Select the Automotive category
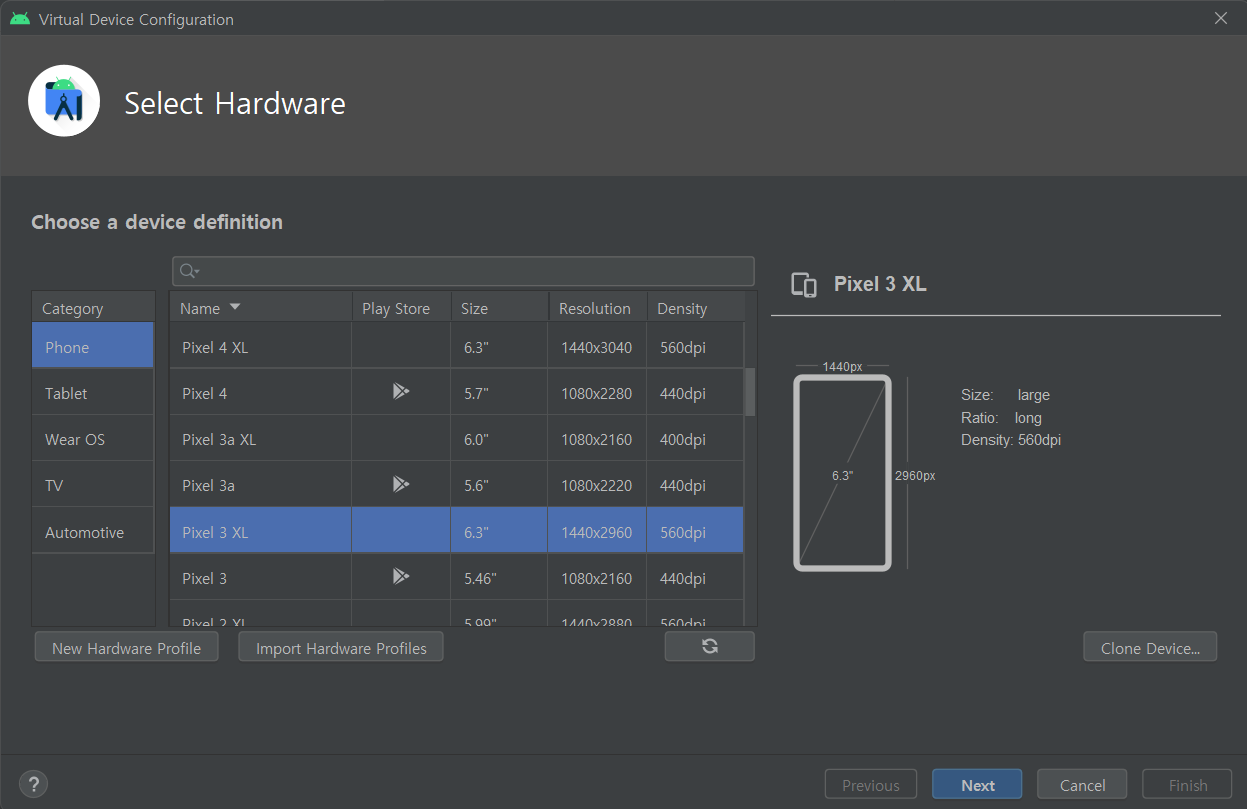 [x=93, y=532]
